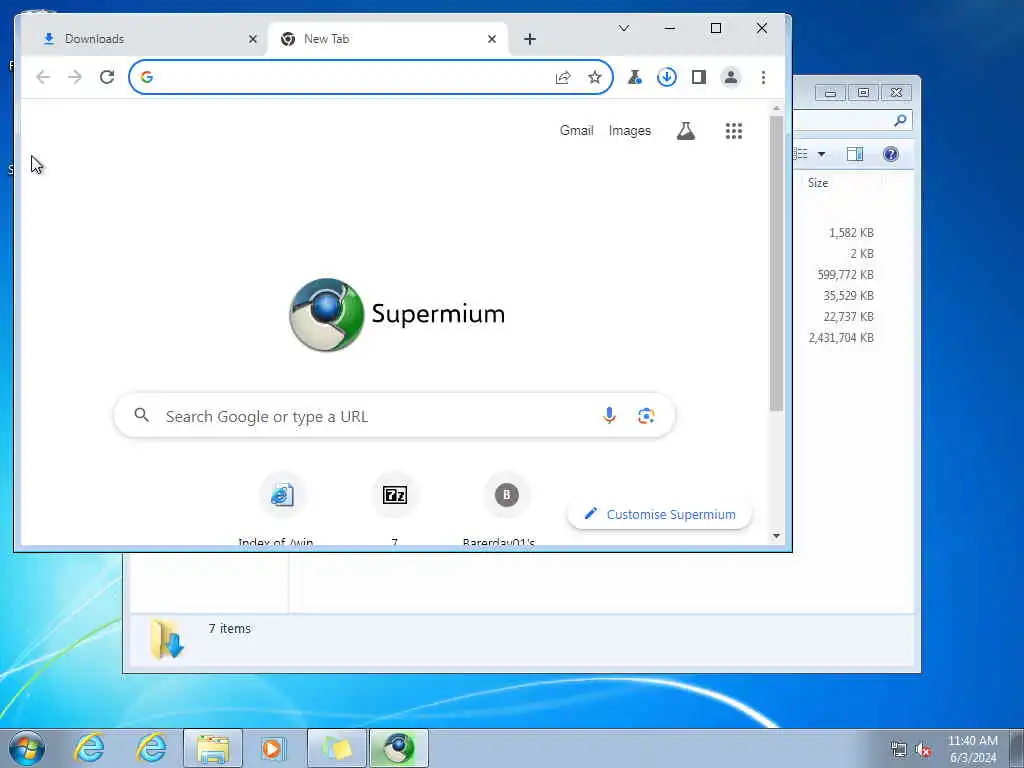Click the page vertical scrollbar thumb
The height and width of the screenshot is (768, 1024).
point(776,263)
